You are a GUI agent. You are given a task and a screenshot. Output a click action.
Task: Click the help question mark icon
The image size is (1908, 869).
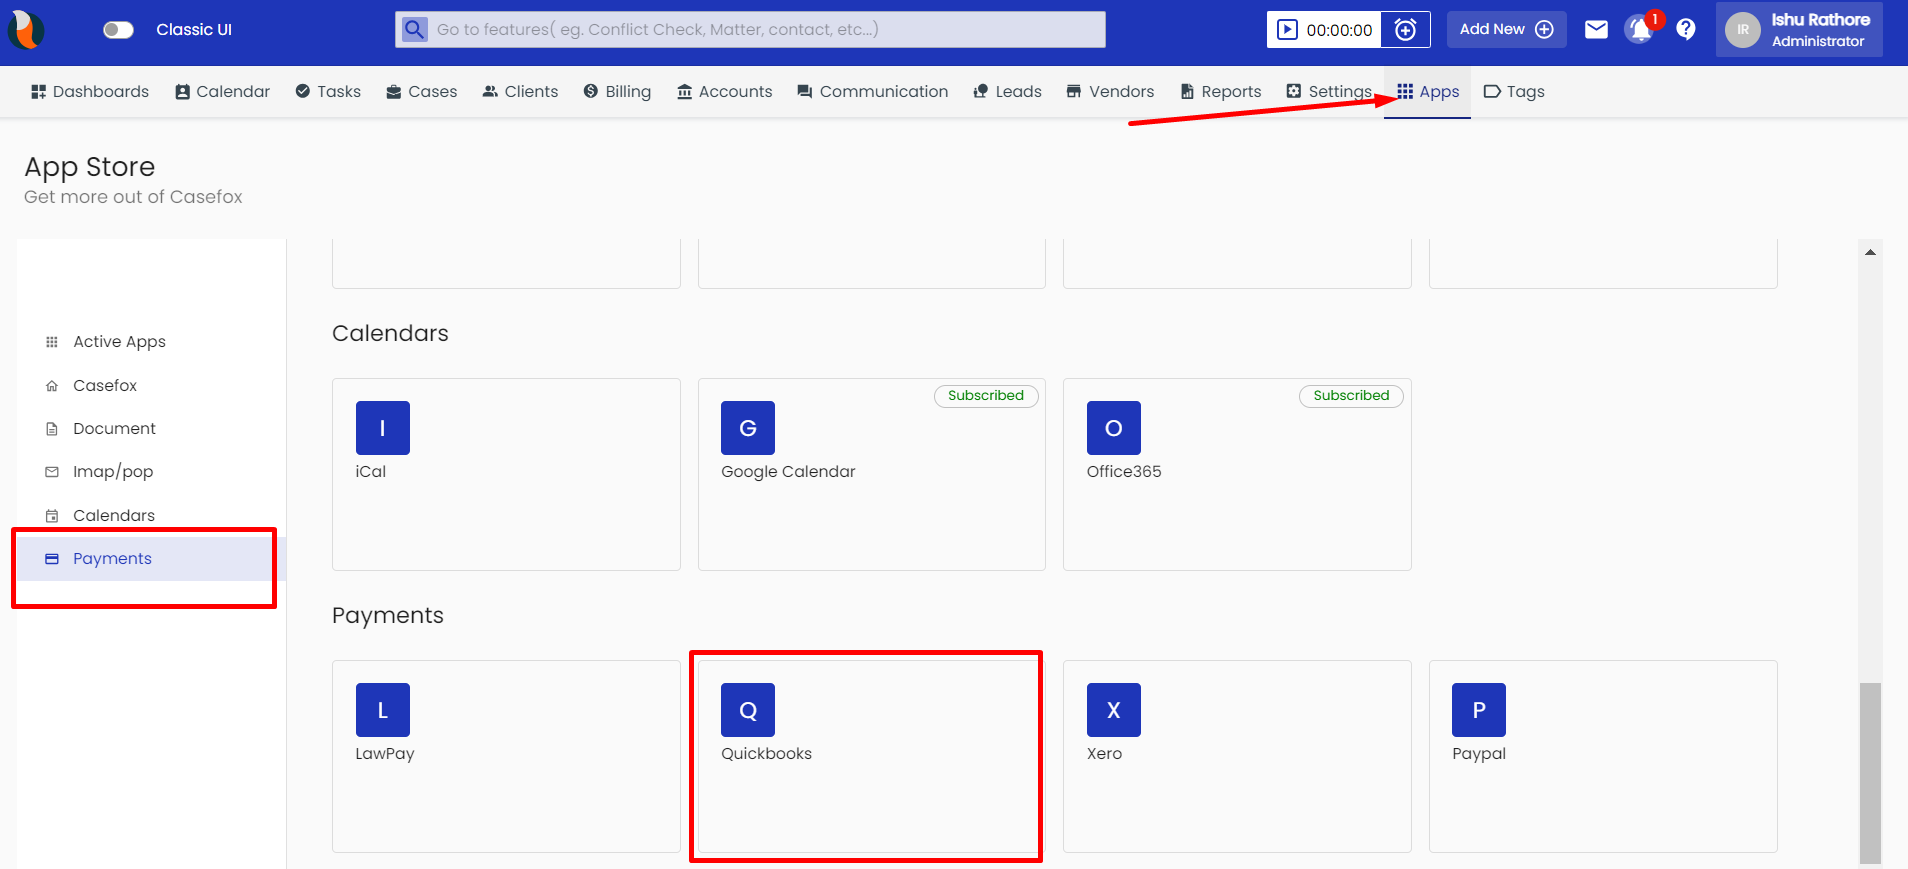(x=1686, y=30)
